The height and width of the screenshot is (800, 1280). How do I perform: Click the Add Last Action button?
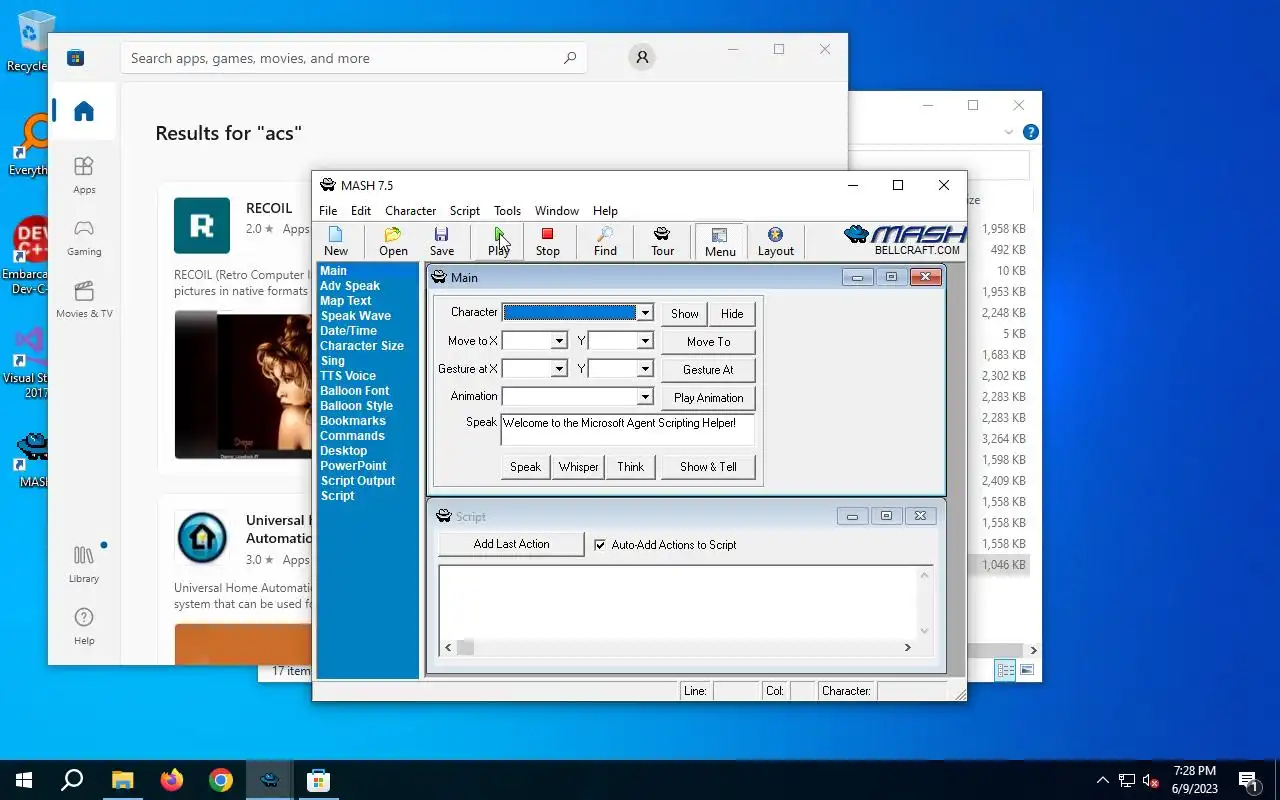pos(511,544)
